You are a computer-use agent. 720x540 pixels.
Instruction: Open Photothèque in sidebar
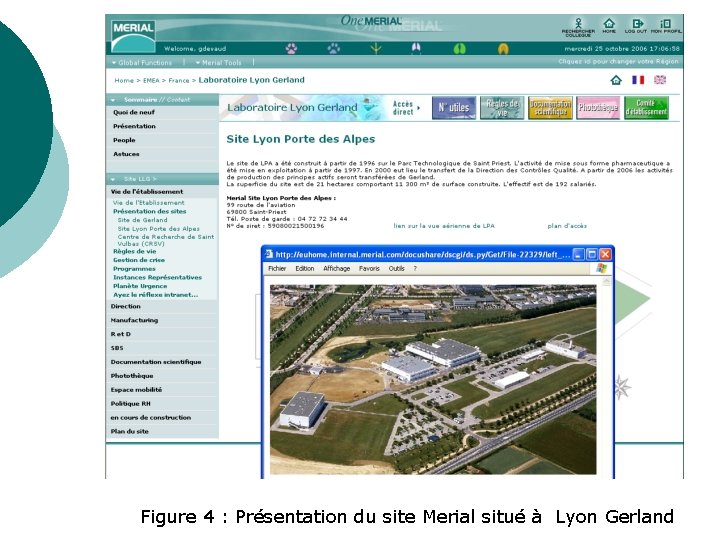[132, 376]
